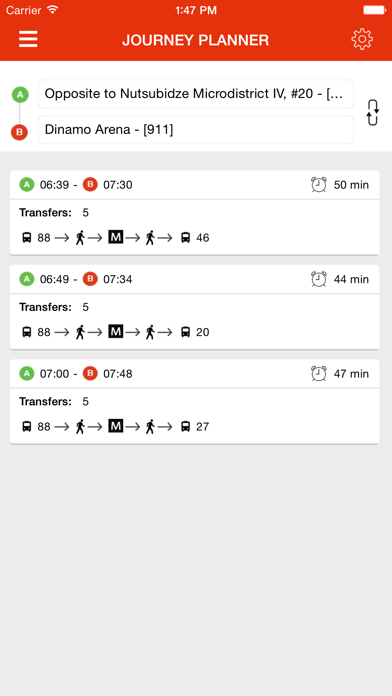Click alarm clock icon beside 44 min
Viewport: 392px width, 696px height.
pyautogui.click(x=319, y=279)
